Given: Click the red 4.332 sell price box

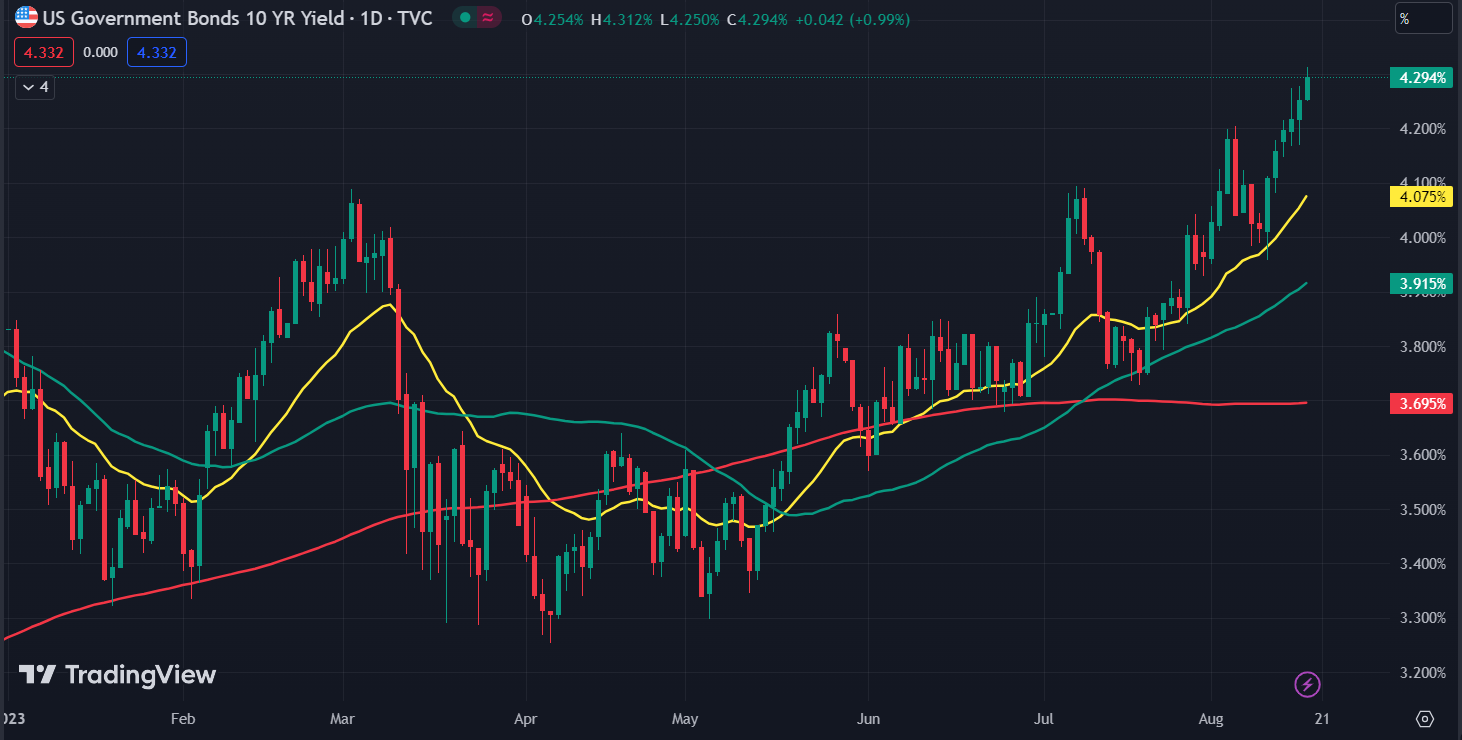Looking at the screenshot, I should (x=43, y=52).
